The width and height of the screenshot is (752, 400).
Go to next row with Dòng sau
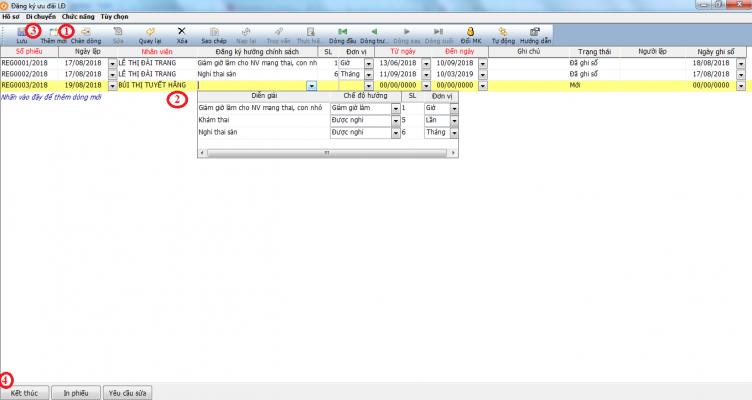[x=407, y=32]
